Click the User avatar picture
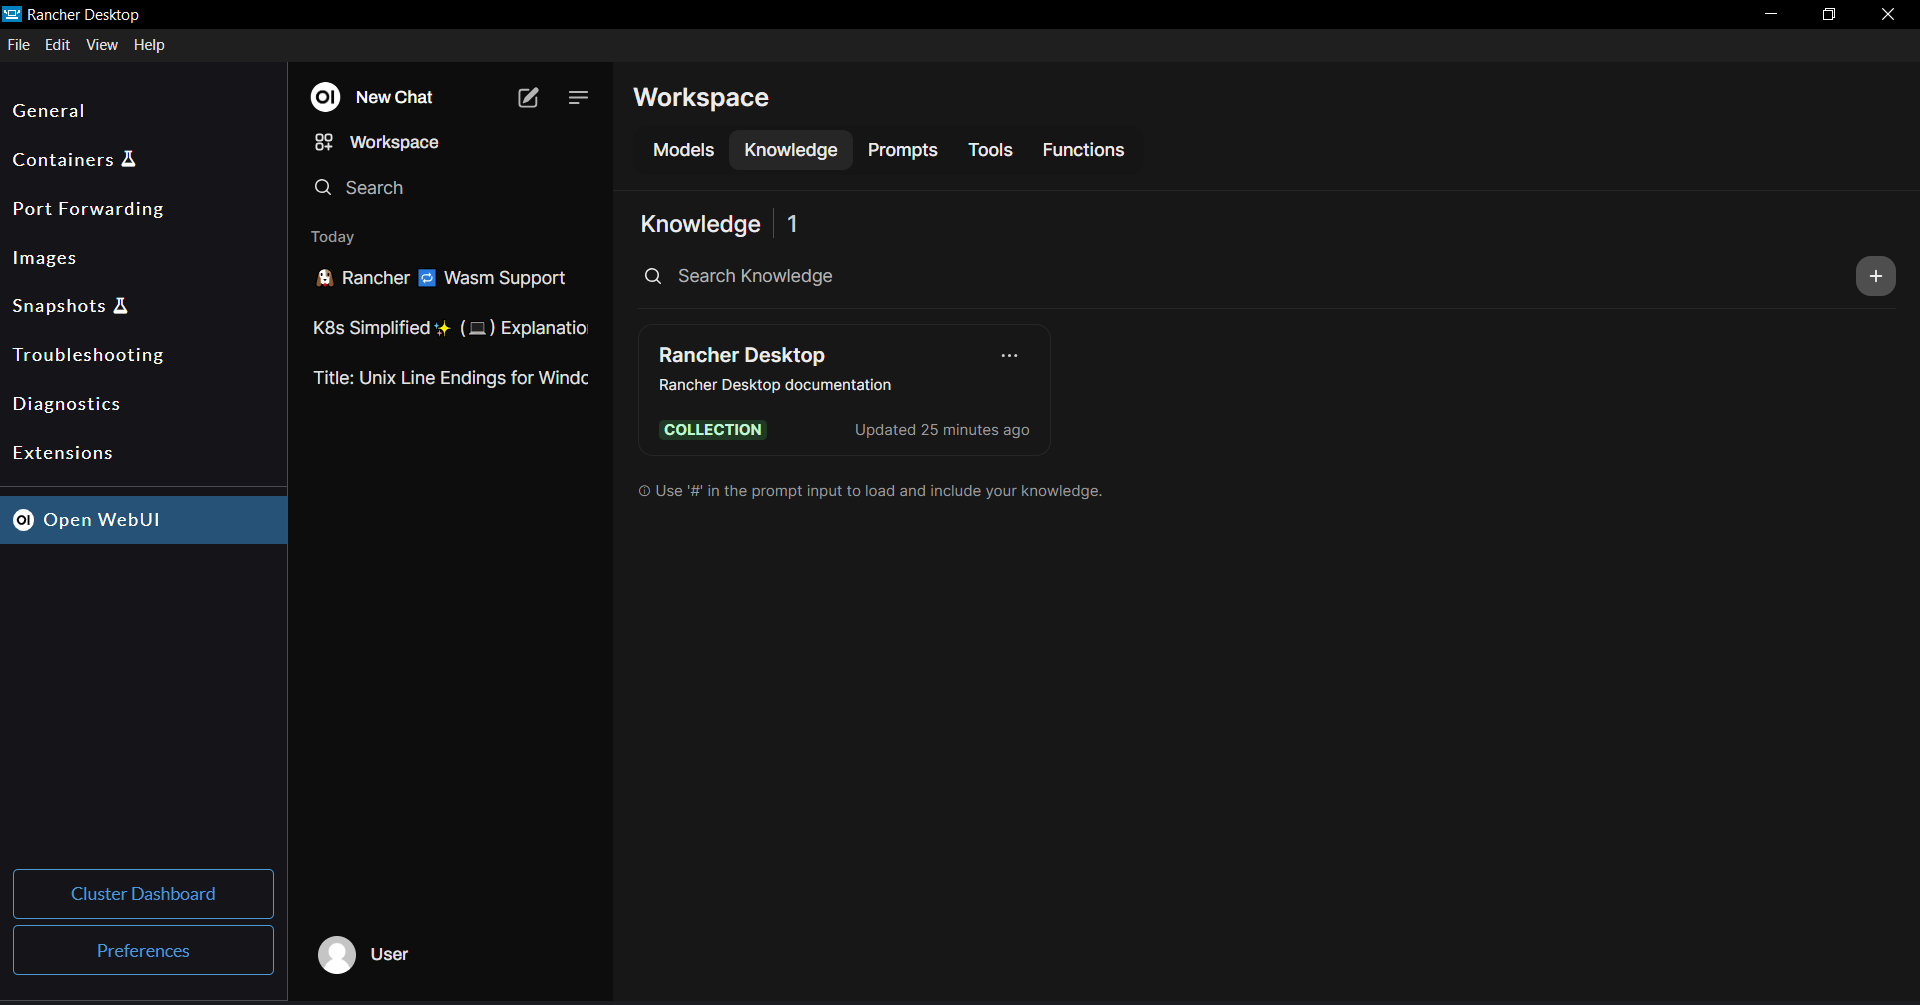This screenshot has height=1005, width=1920. click(337, 954)
